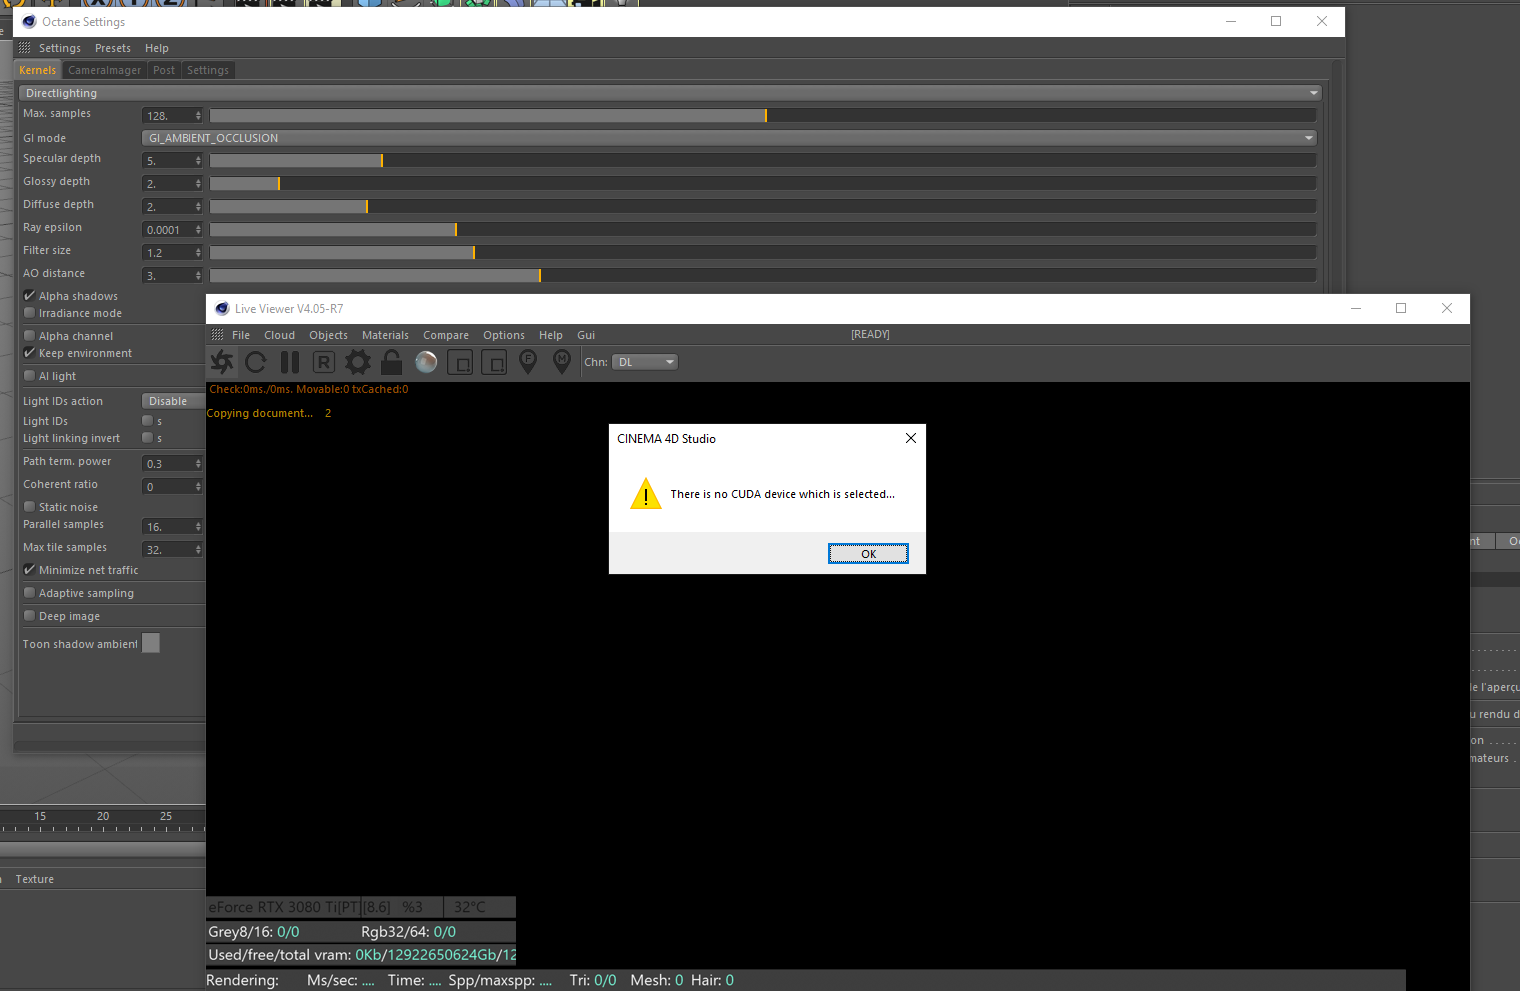
Task: Click the second square region icon beside focus picker
Action: coord(494,362)
